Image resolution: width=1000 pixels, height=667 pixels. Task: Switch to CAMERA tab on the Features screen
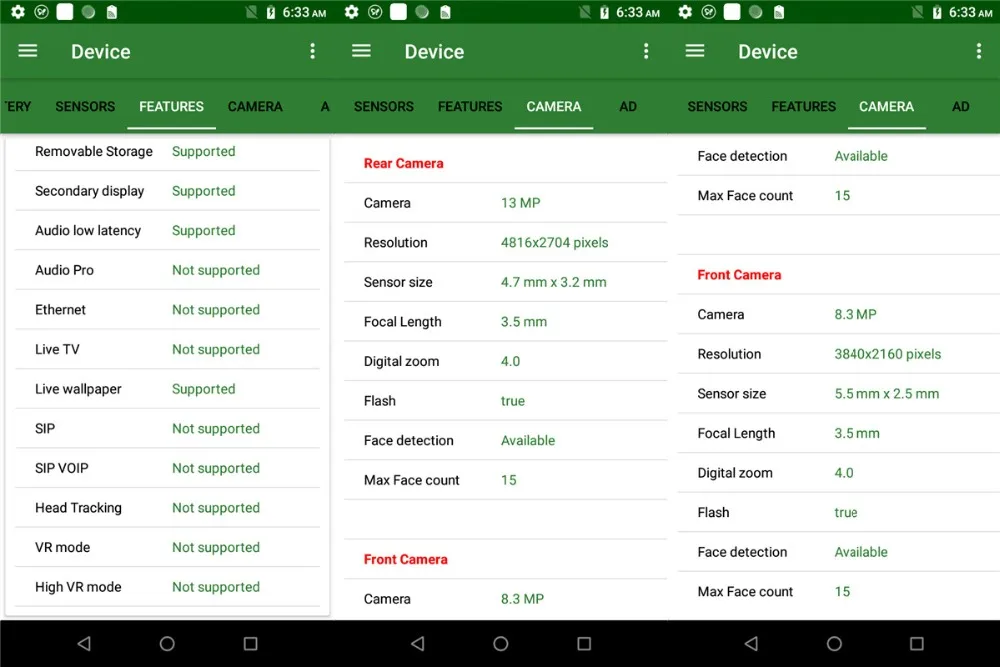coord(255,106)
